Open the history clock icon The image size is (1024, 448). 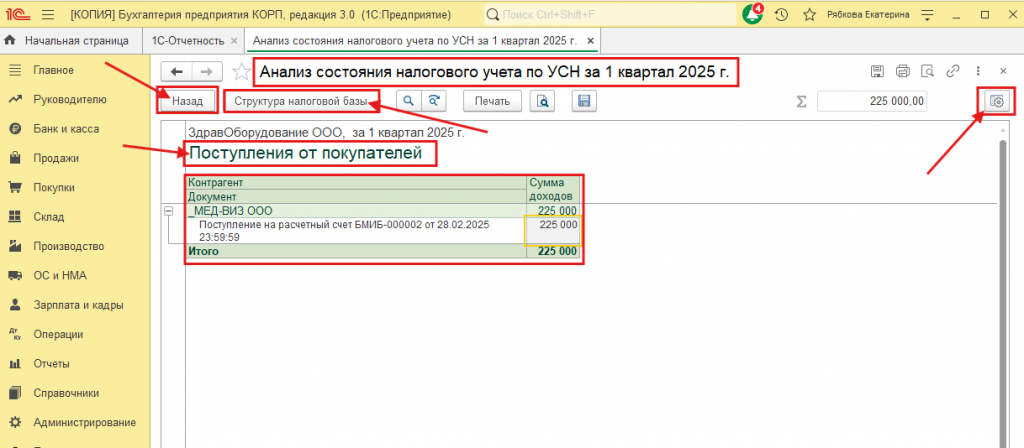click(782, 14)
